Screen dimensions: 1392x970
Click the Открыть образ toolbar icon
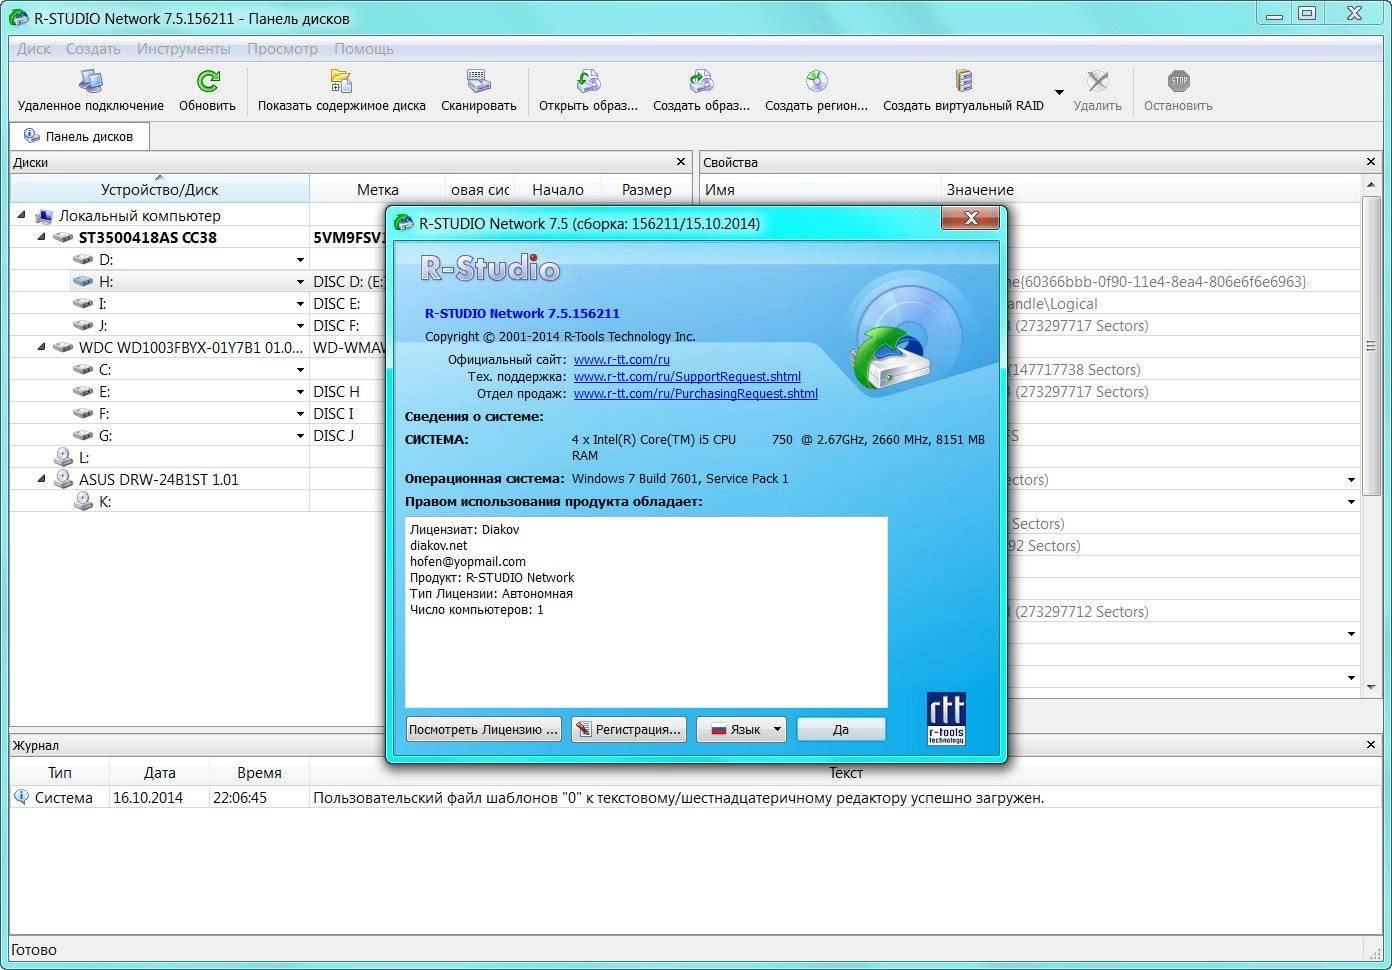coord(588,81)
